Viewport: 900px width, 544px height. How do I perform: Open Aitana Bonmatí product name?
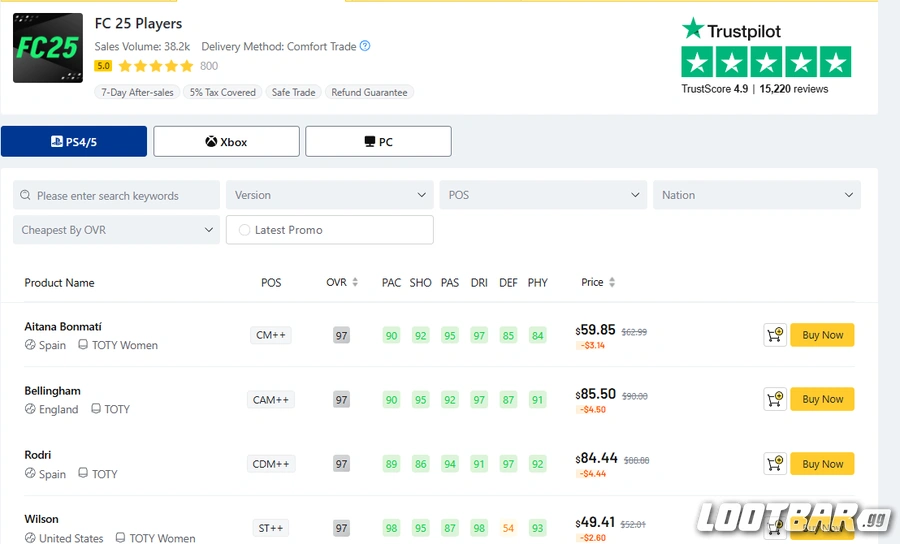63,327
